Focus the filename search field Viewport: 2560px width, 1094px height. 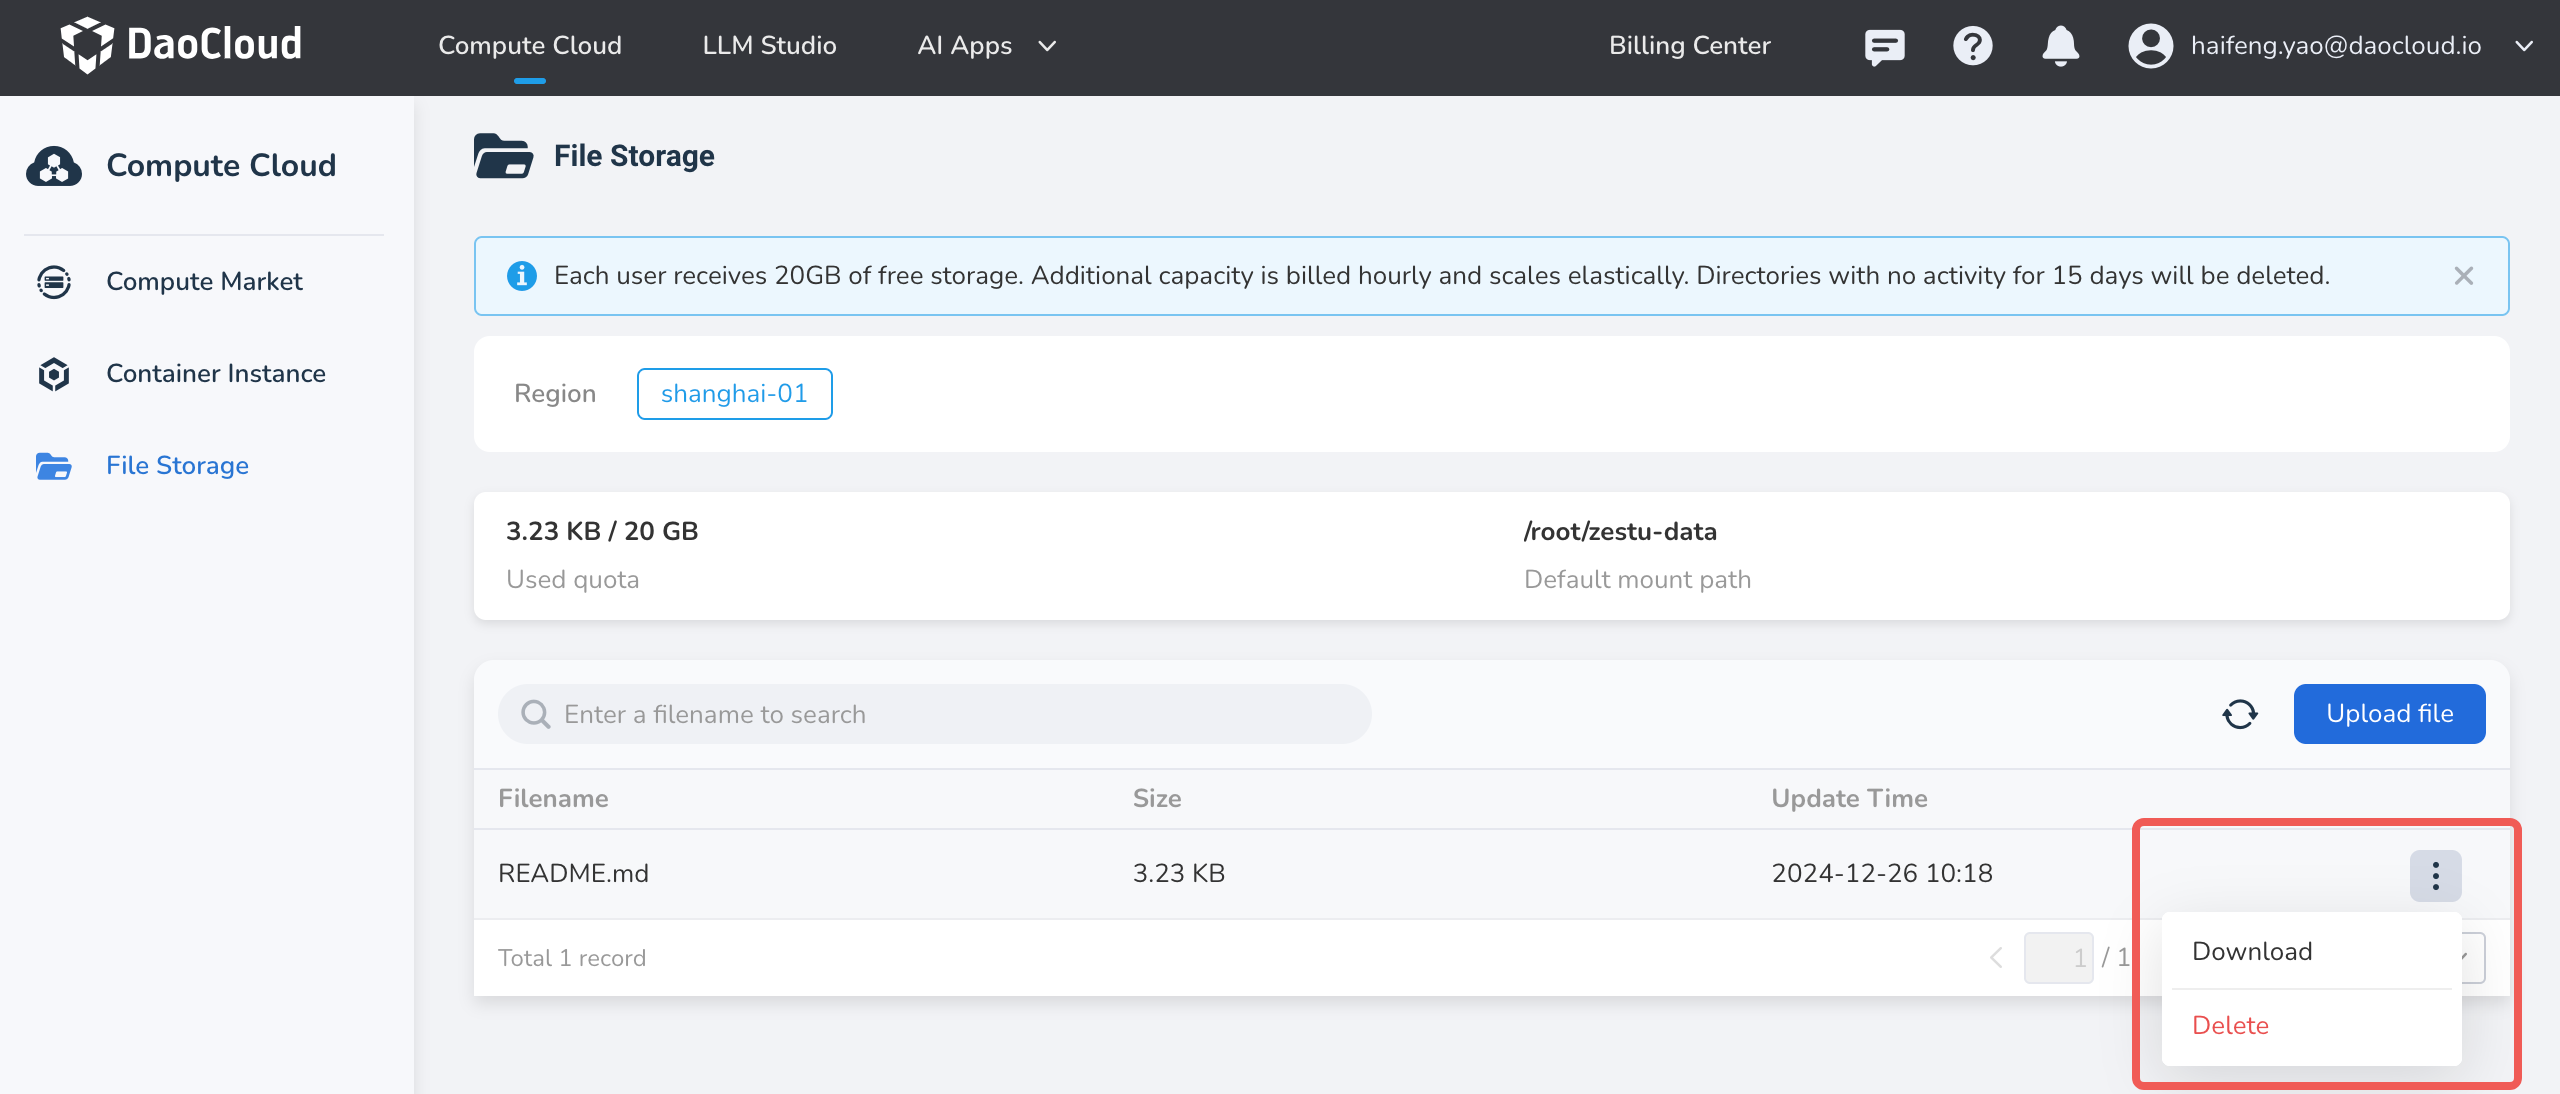[934, 714]
